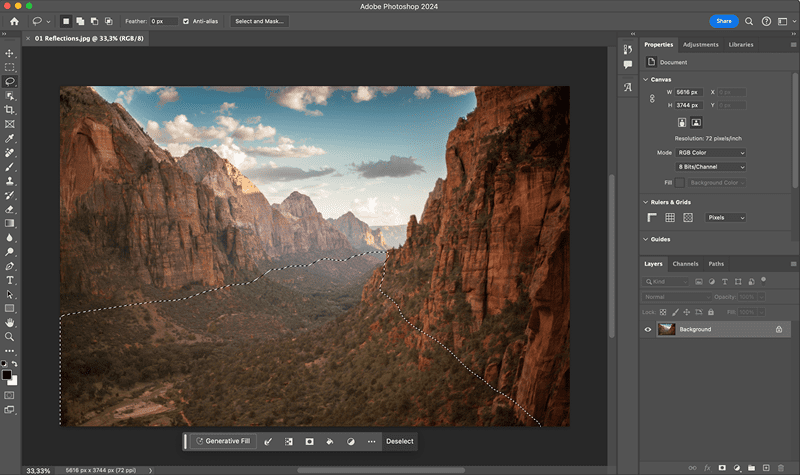
Task: Select the Eraser tool
Action: click(10, 209)
